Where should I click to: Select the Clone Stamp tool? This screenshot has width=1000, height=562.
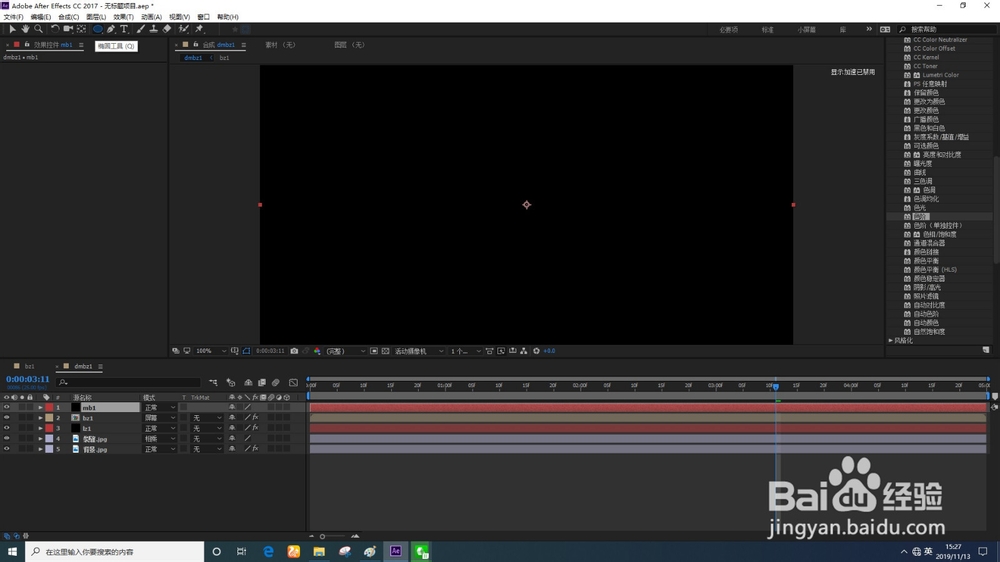pos(153,29)
